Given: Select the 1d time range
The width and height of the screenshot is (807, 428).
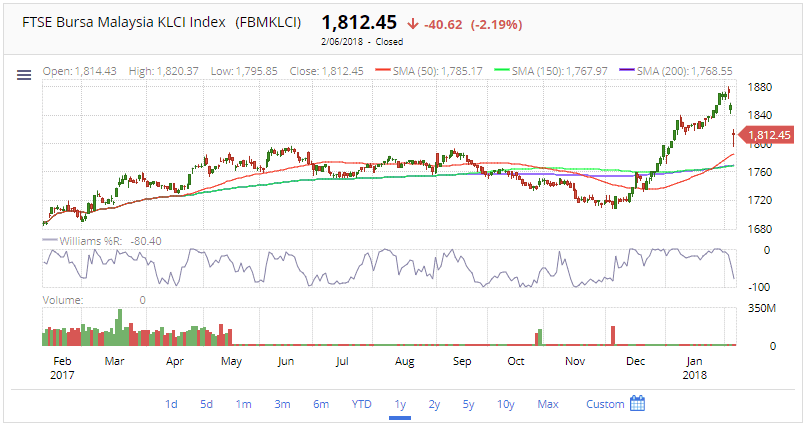Looking at the screenshot, I should coord(171,404).
